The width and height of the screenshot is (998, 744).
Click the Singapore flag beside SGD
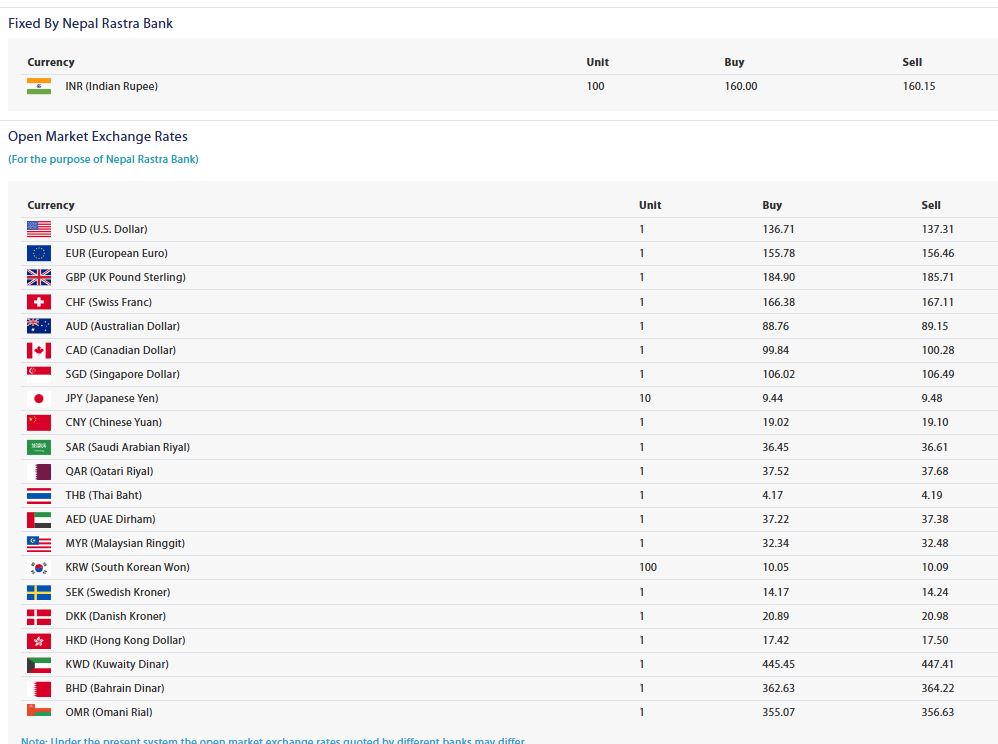click(39, 374)
